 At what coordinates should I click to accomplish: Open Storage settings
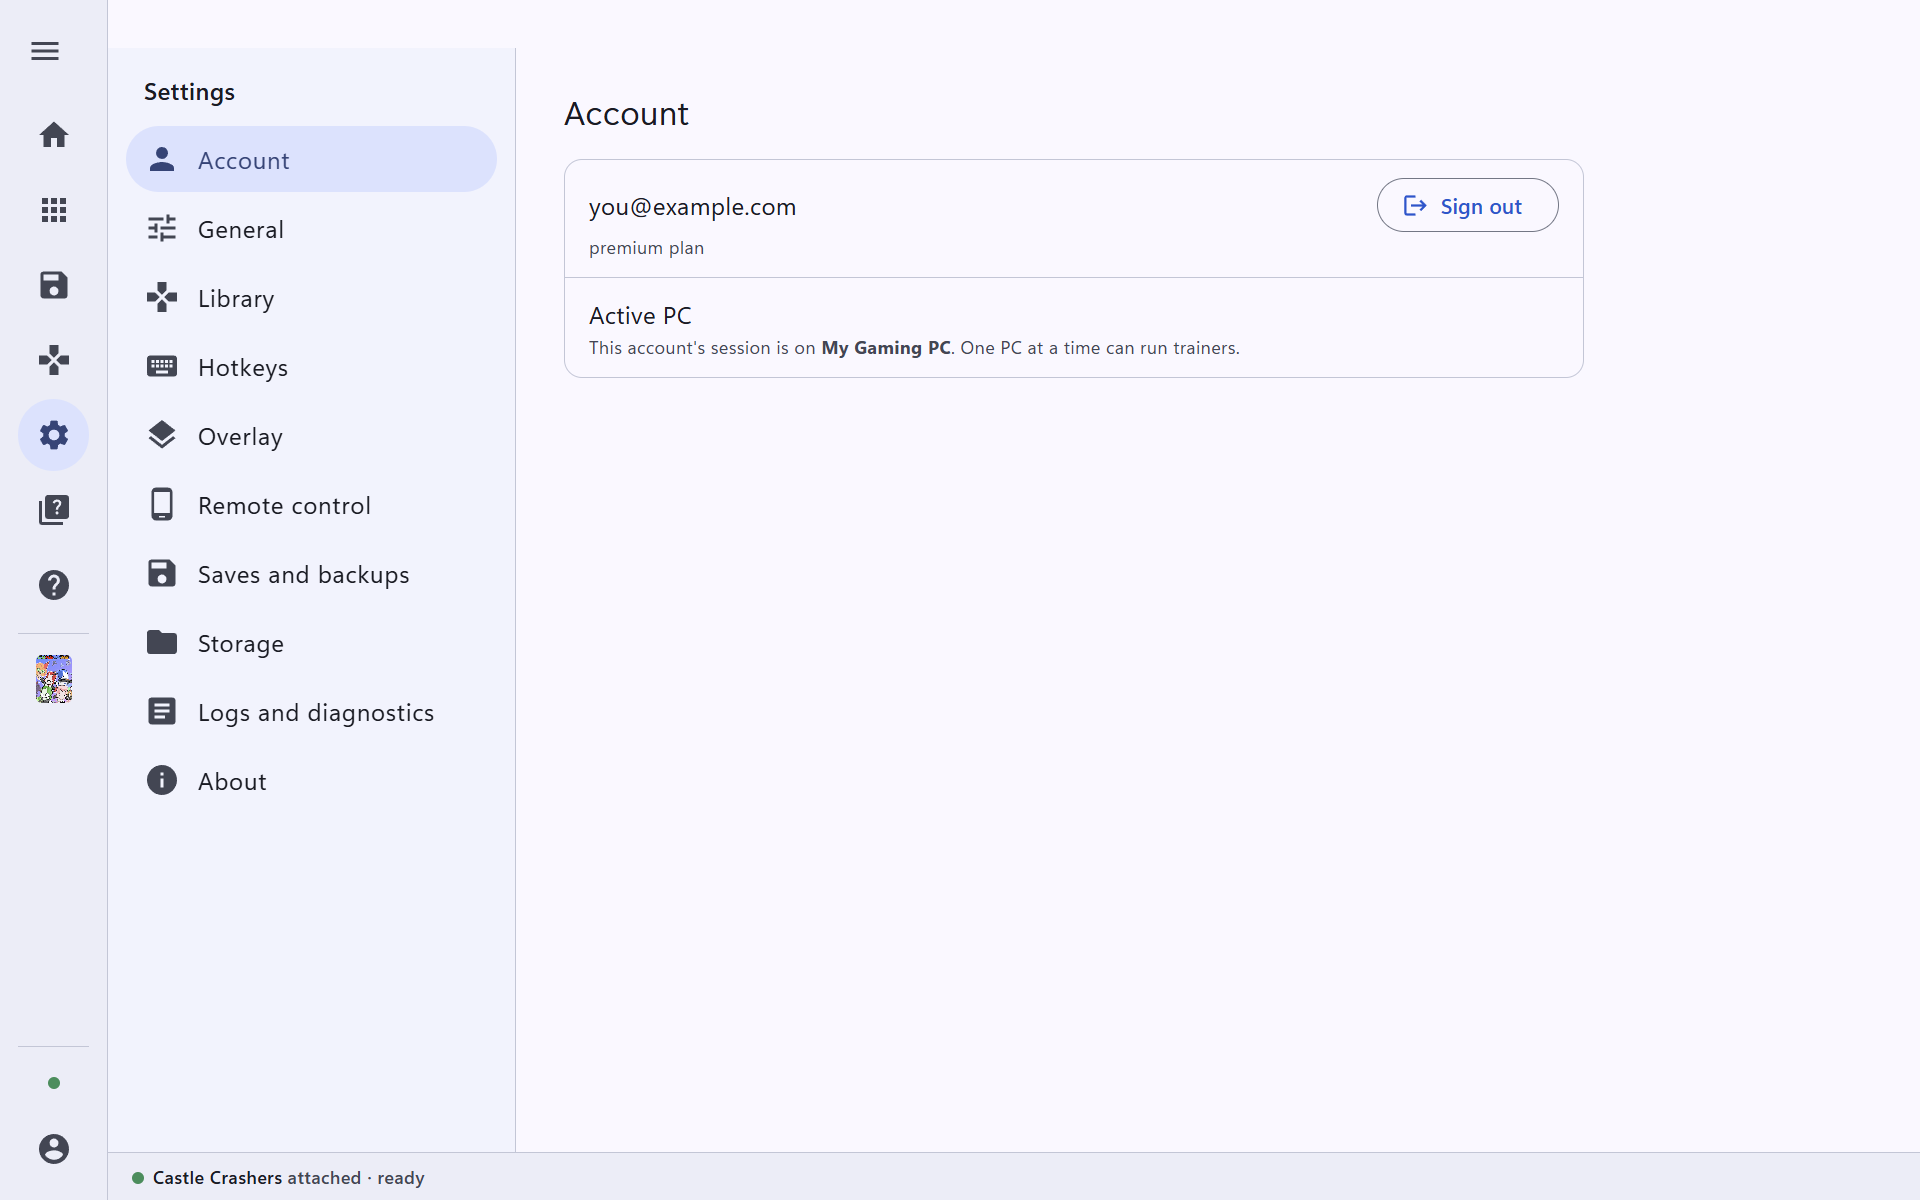pyautogui.click(x=311, y=643)
